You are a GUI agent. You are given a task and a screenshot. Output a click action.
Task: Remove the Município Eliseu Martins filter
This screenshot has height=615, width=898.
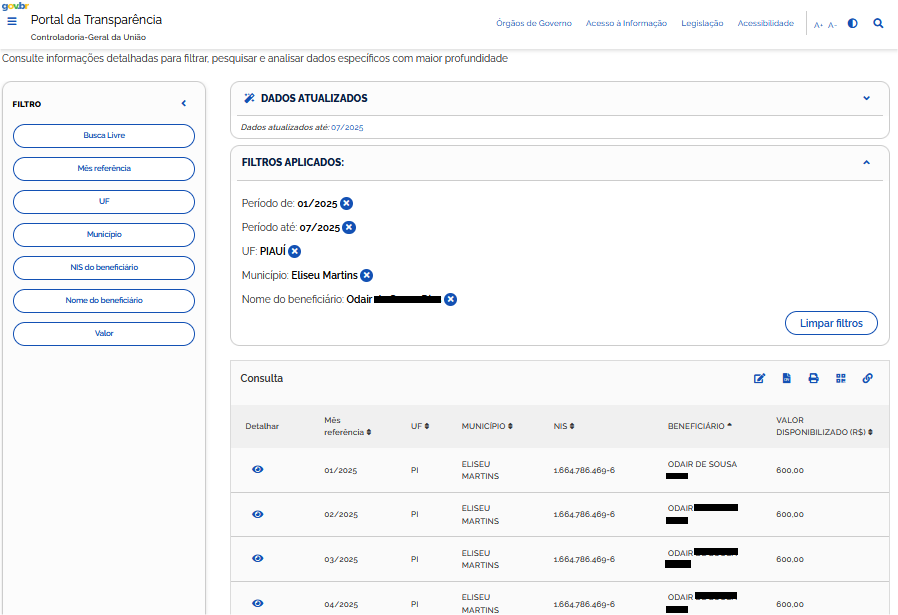(367, 275)
